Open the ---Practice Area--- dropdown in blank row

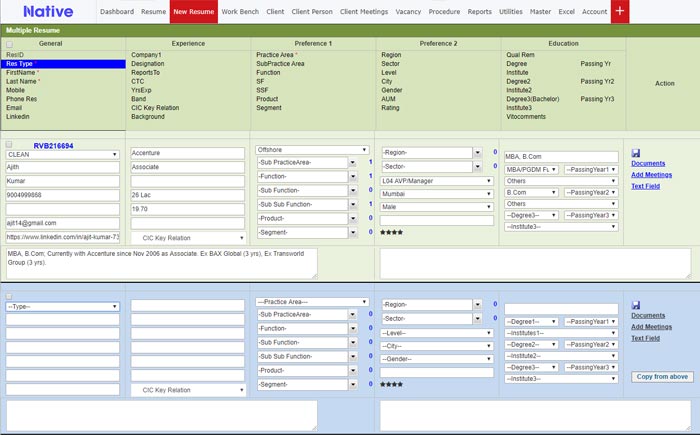coord(312,302)
